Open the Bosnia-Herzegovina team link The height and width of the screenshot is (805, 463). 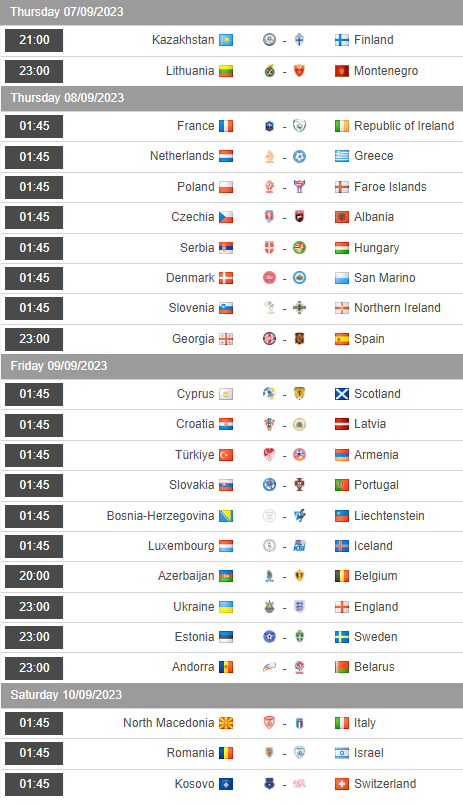[160, 515]
